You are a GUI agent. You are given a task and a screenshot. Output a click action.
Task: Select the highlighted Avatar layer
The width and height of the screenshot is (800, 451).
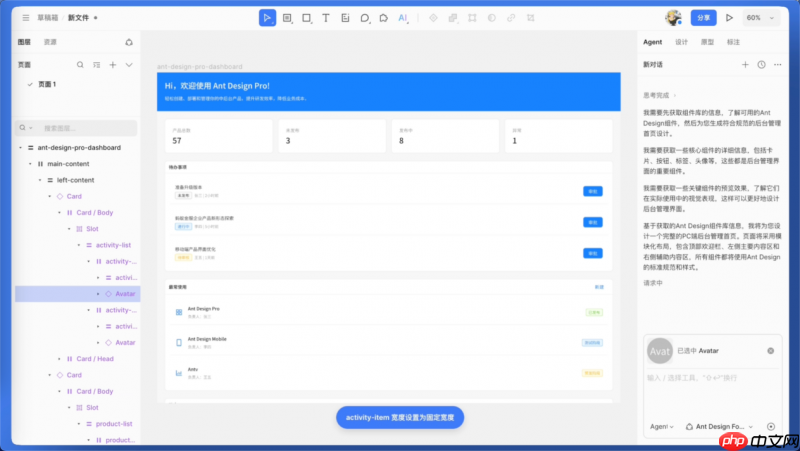(78, 294)
